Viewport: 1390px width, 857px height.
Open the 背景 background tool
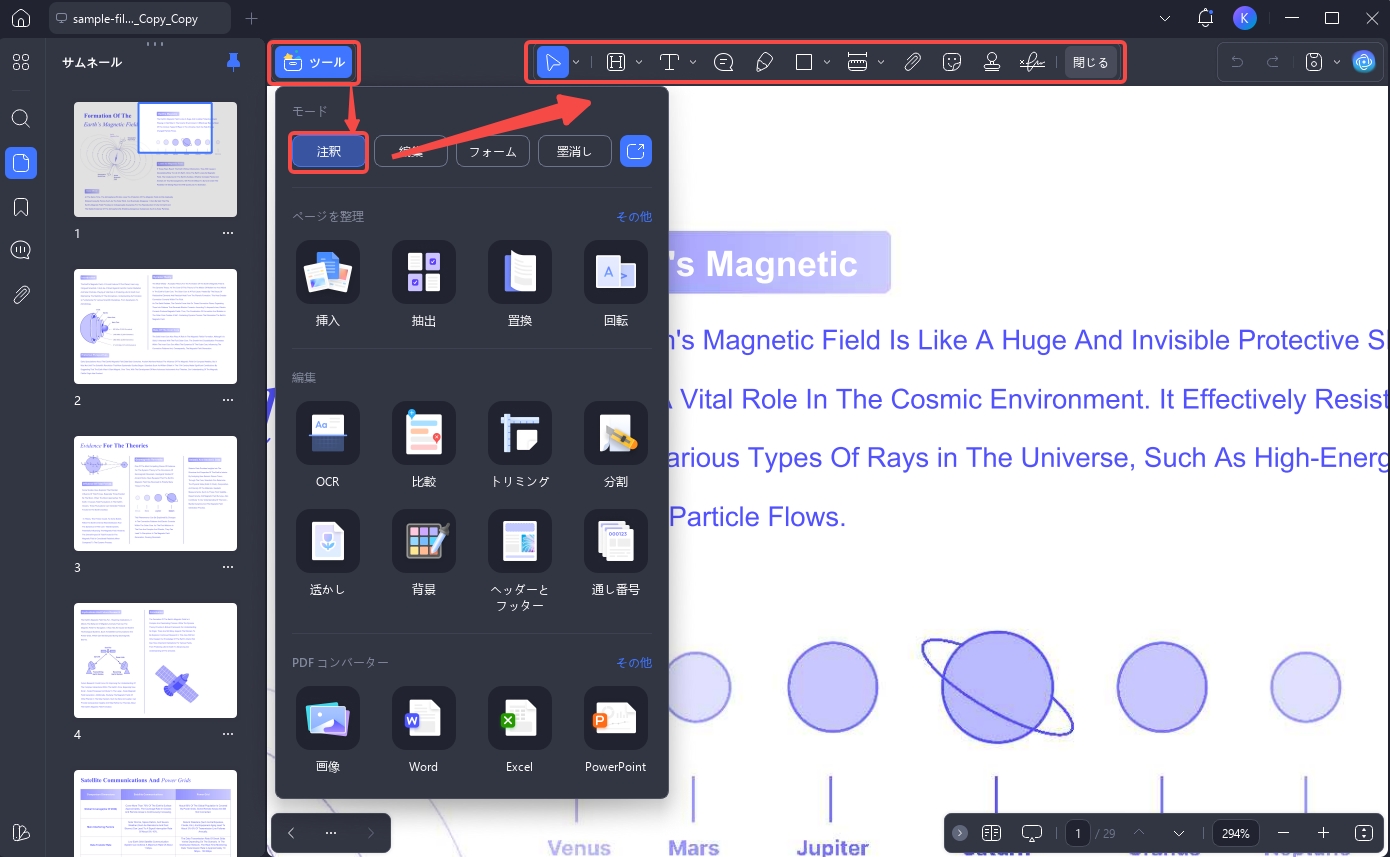click(x=424, y=554)
